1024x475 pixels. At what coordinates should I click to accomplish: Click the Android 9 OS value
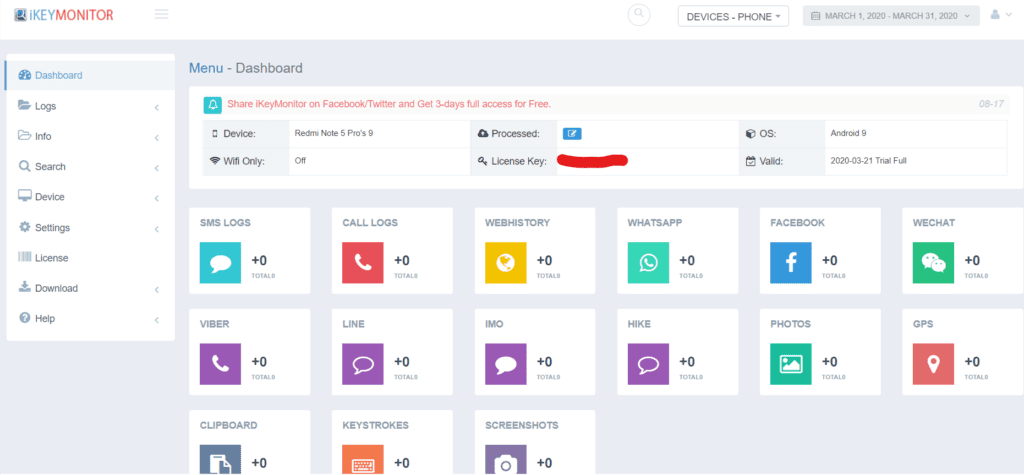(x=848, y=133)
